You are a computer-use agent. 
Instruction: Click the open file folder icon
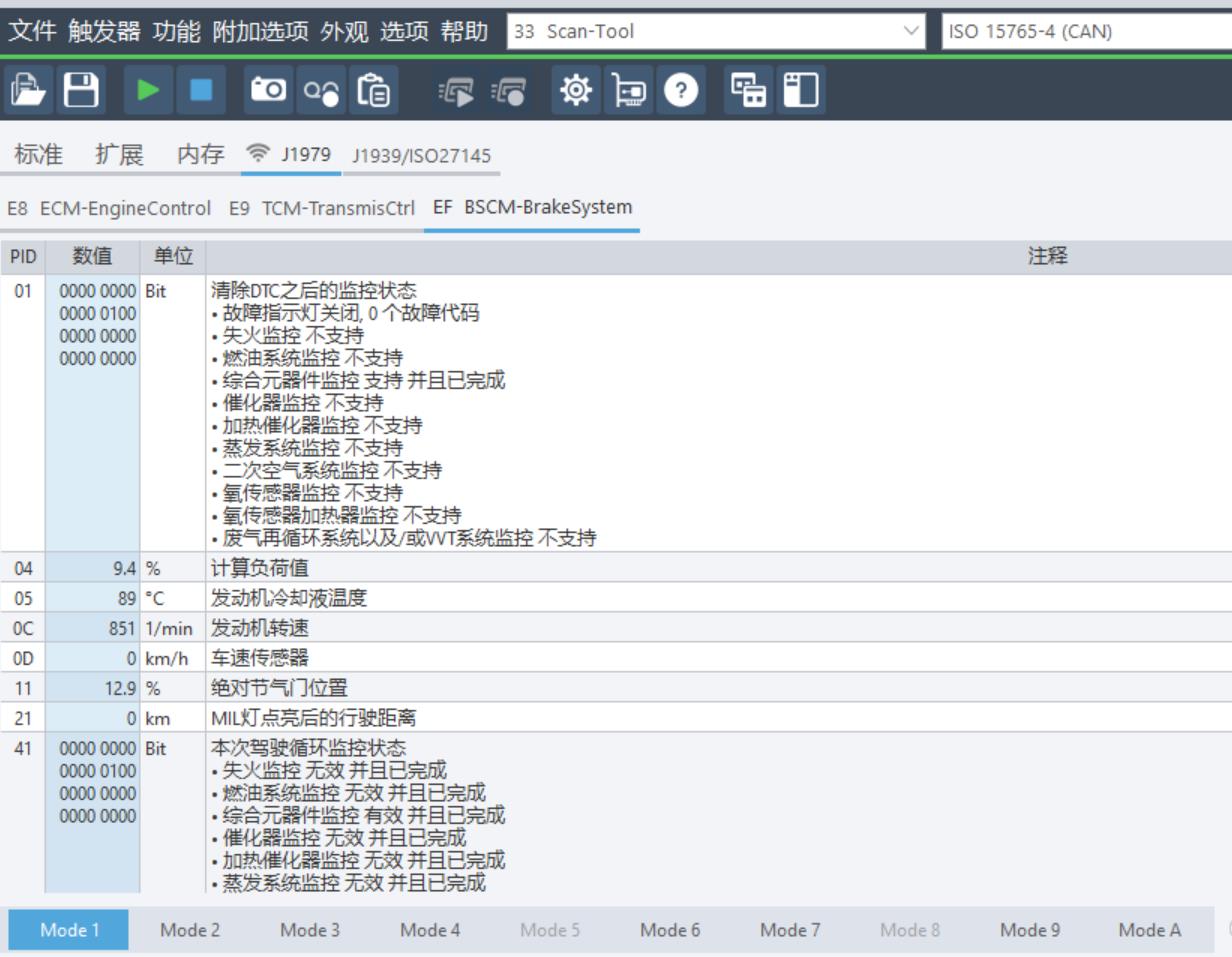(x=29, y=91)
